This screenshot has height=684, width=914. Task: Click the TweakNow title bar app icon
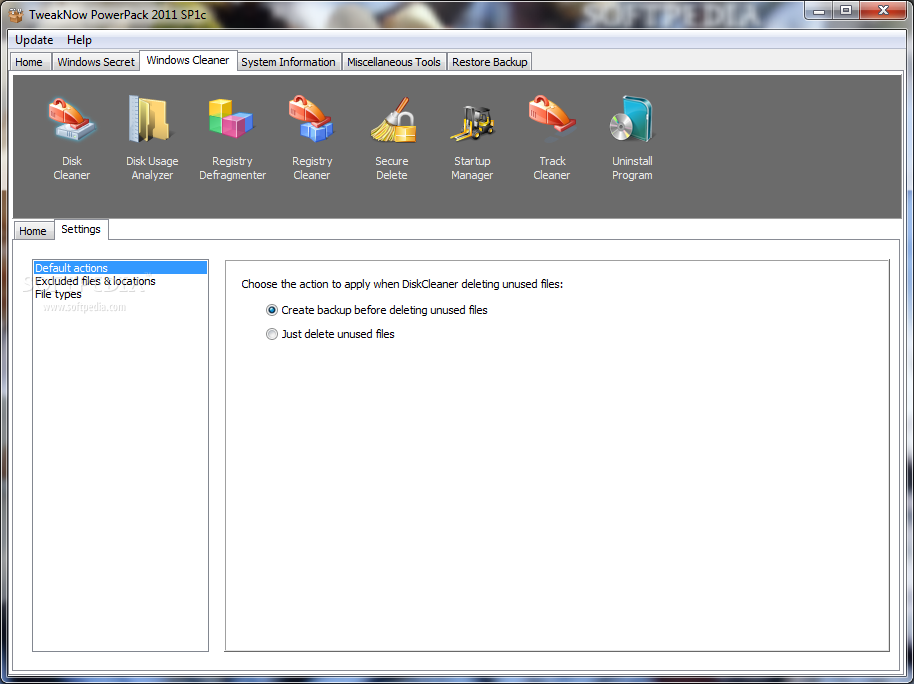(16, 14)
